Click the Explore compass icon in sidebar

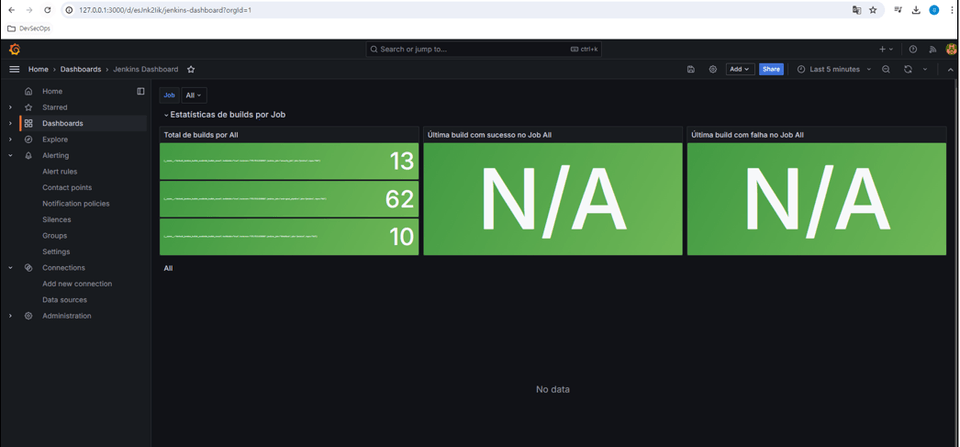(28, 140)
